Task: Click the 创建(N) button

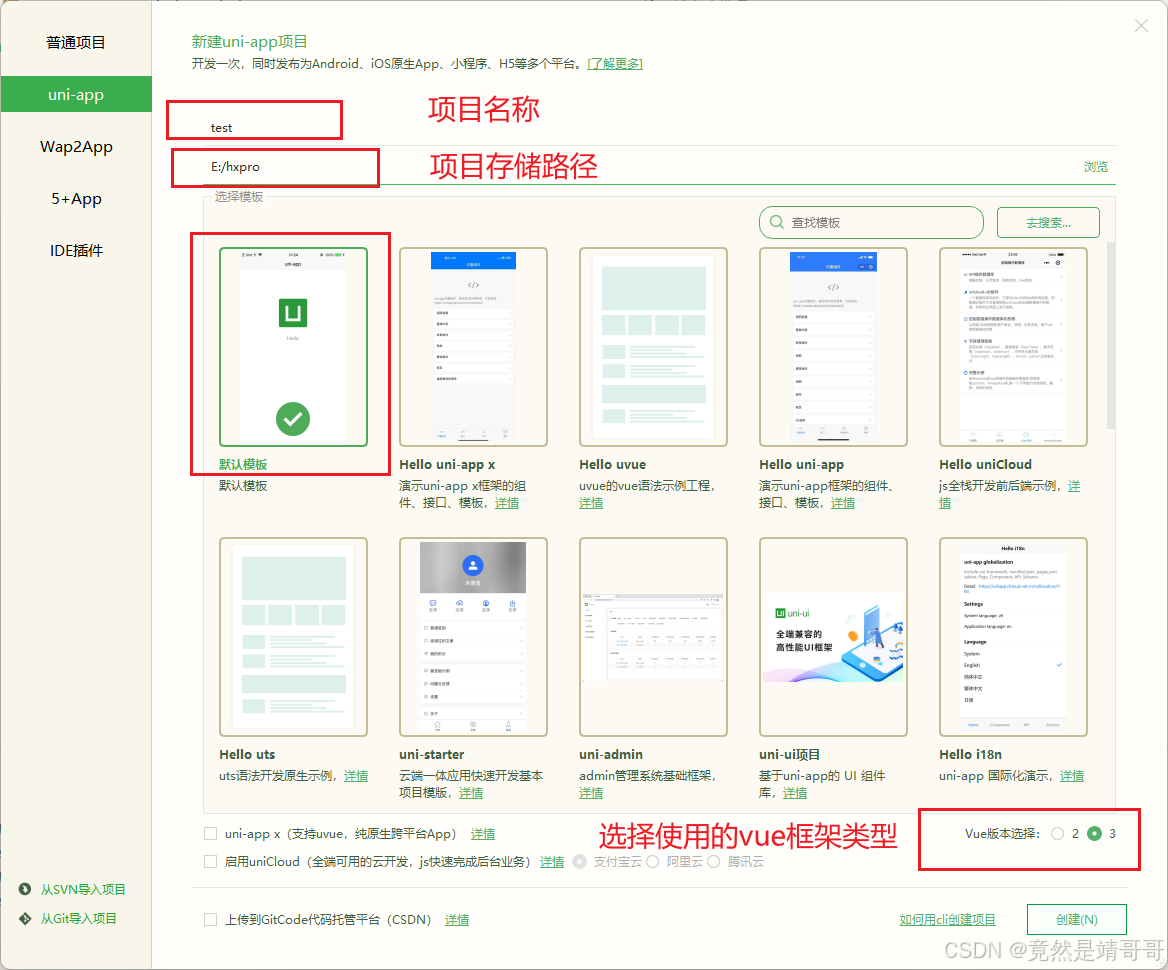Action: (1076, 919)
